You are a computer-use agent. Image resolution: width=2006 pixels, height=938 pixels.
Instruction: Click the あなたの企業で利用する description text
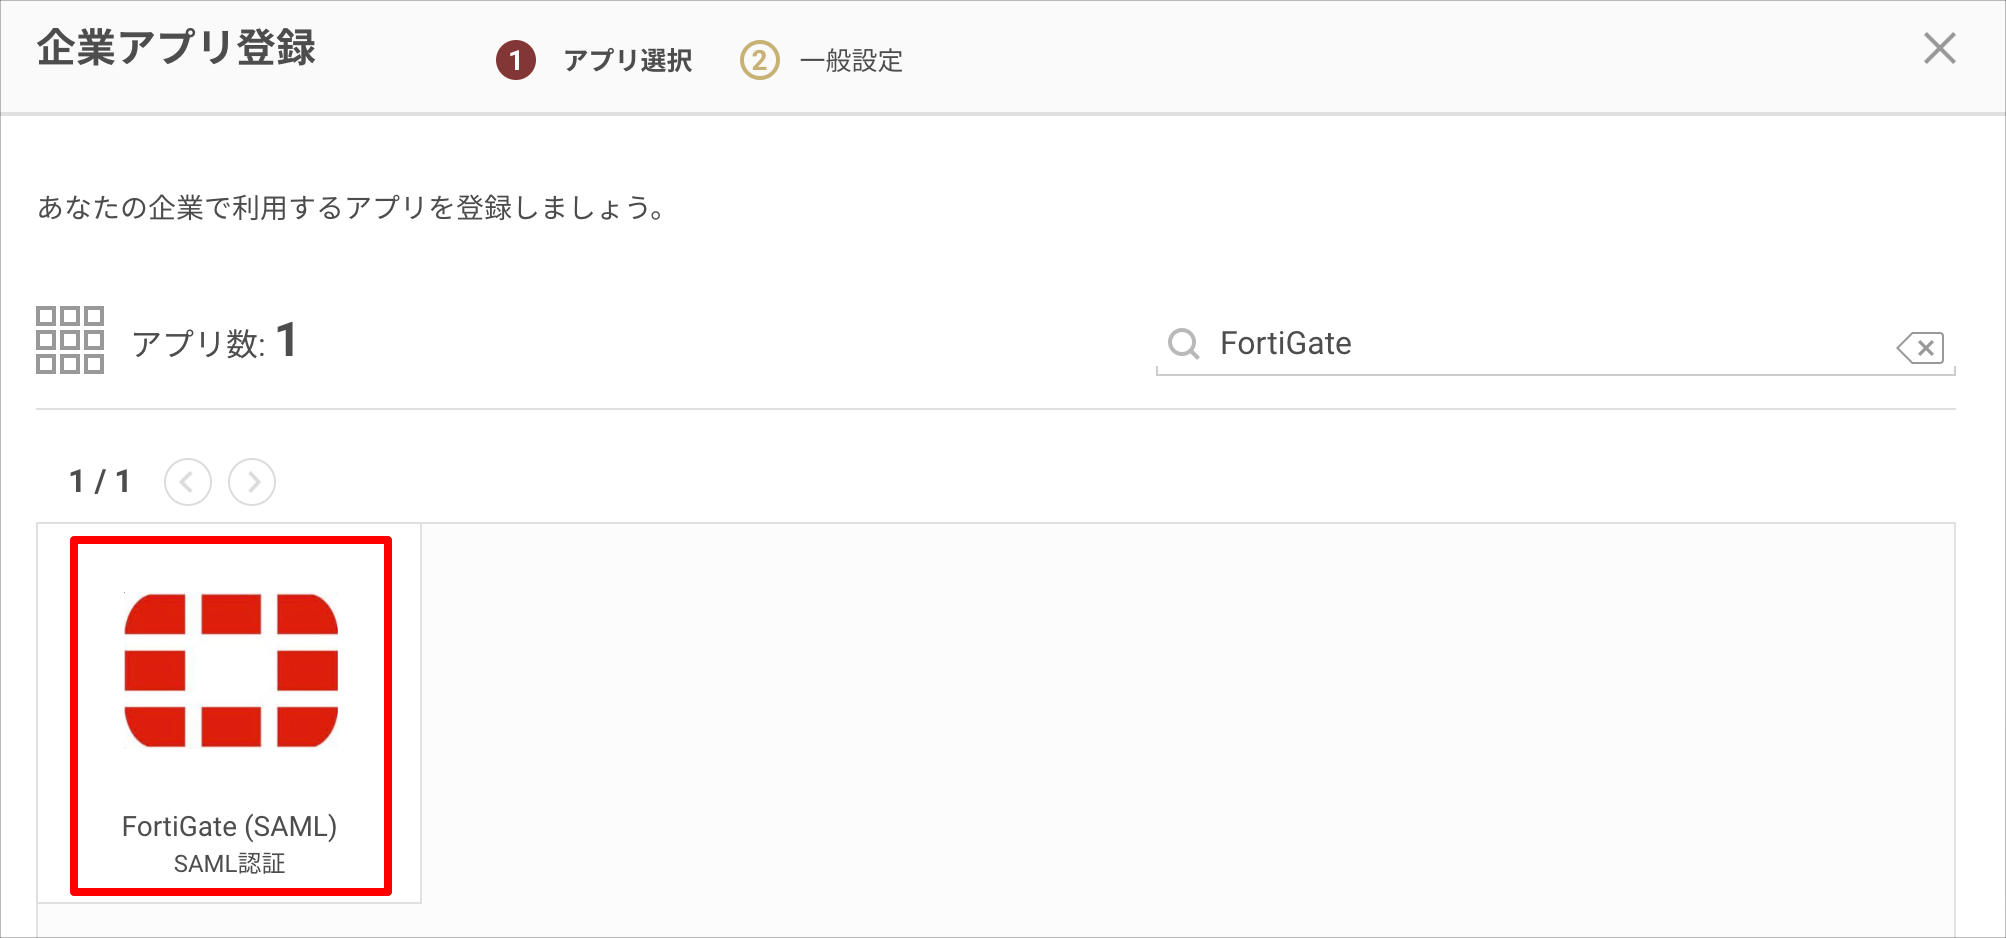click(350, 208)
